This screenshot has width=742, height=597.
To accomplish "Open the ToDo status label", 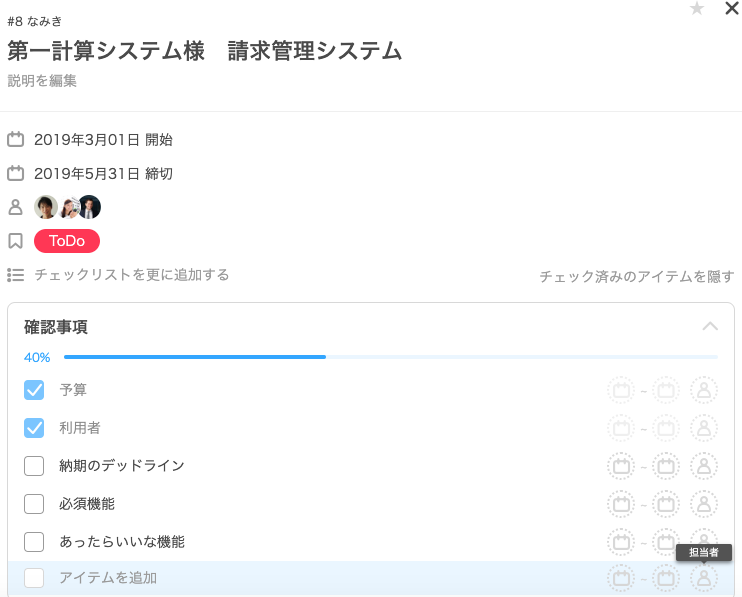I will (x=67, y=241).
